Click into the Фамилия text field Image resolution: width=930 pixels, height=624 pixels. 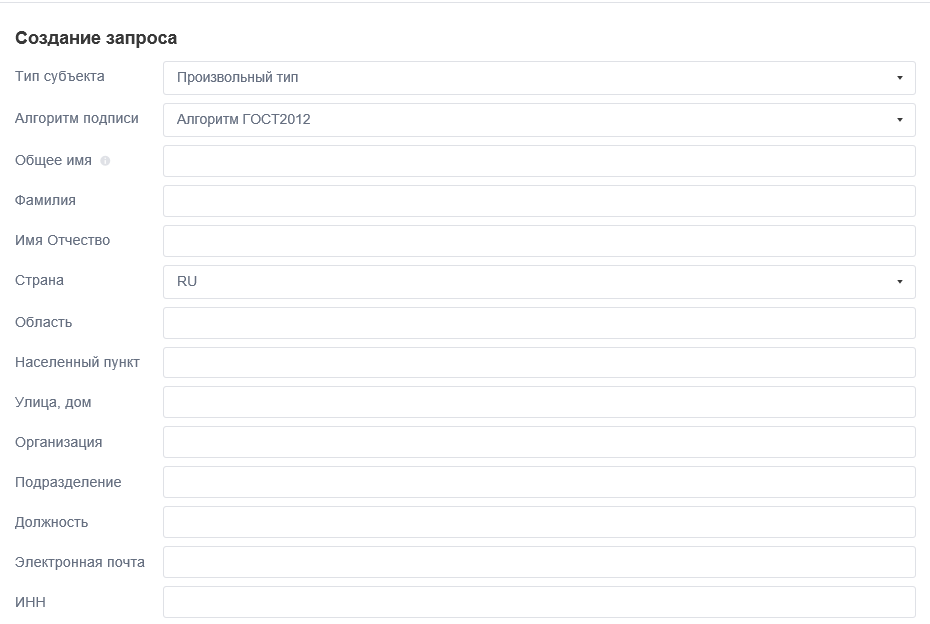pos(539,200)
